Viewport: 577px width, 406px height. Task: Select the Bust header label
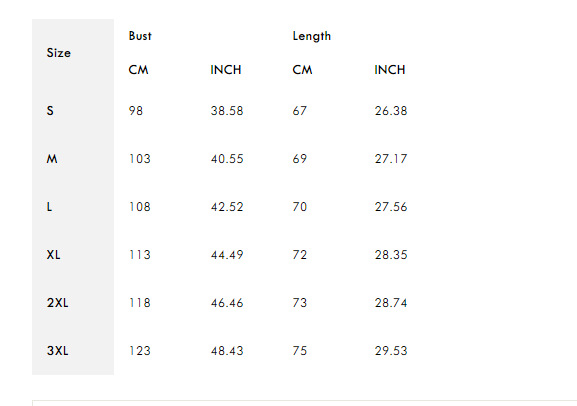140,36
